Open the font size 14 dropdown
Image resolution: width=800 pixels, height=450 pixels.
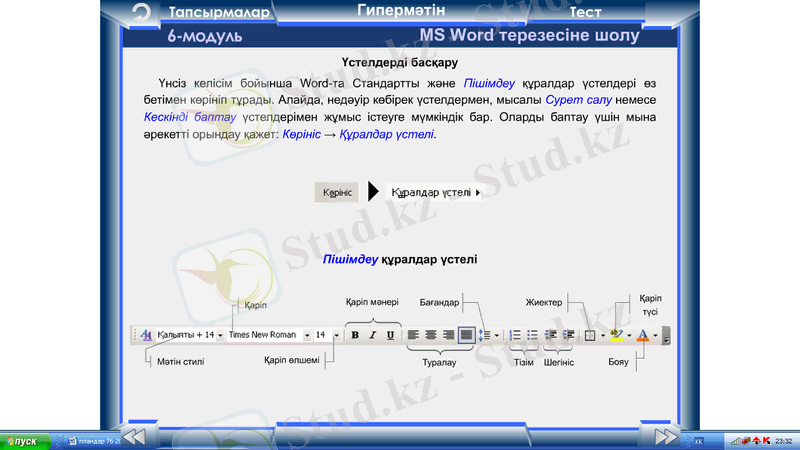[x=337, y=335]
